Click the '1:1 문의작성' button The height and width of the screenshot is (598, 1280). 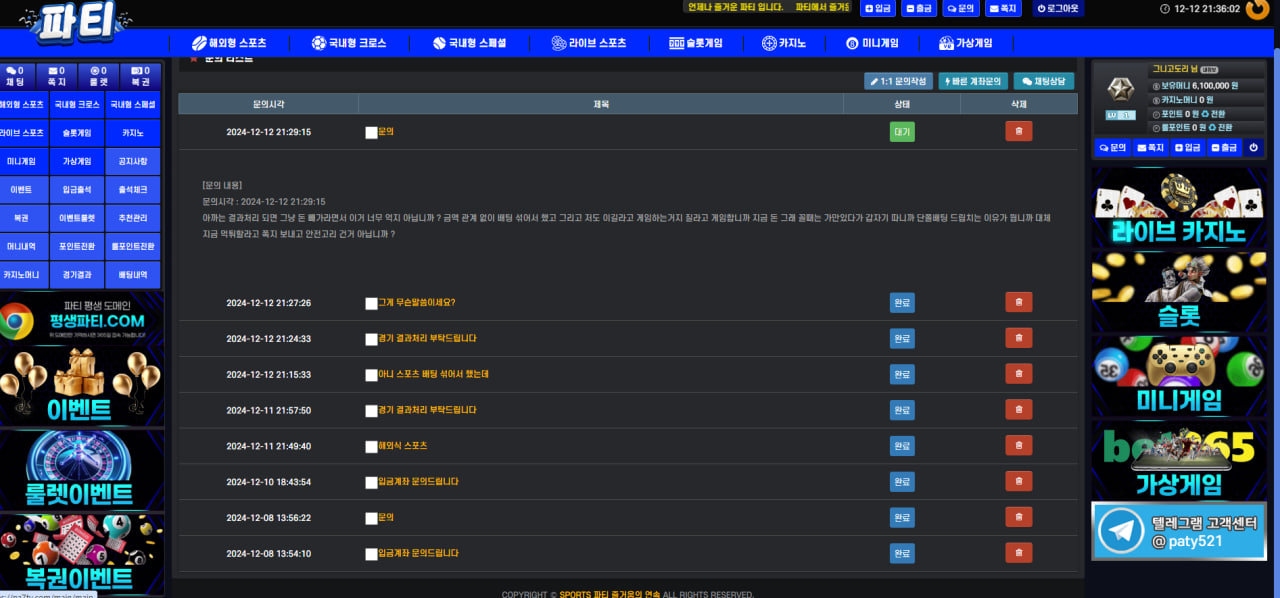[x=898, y=81]
